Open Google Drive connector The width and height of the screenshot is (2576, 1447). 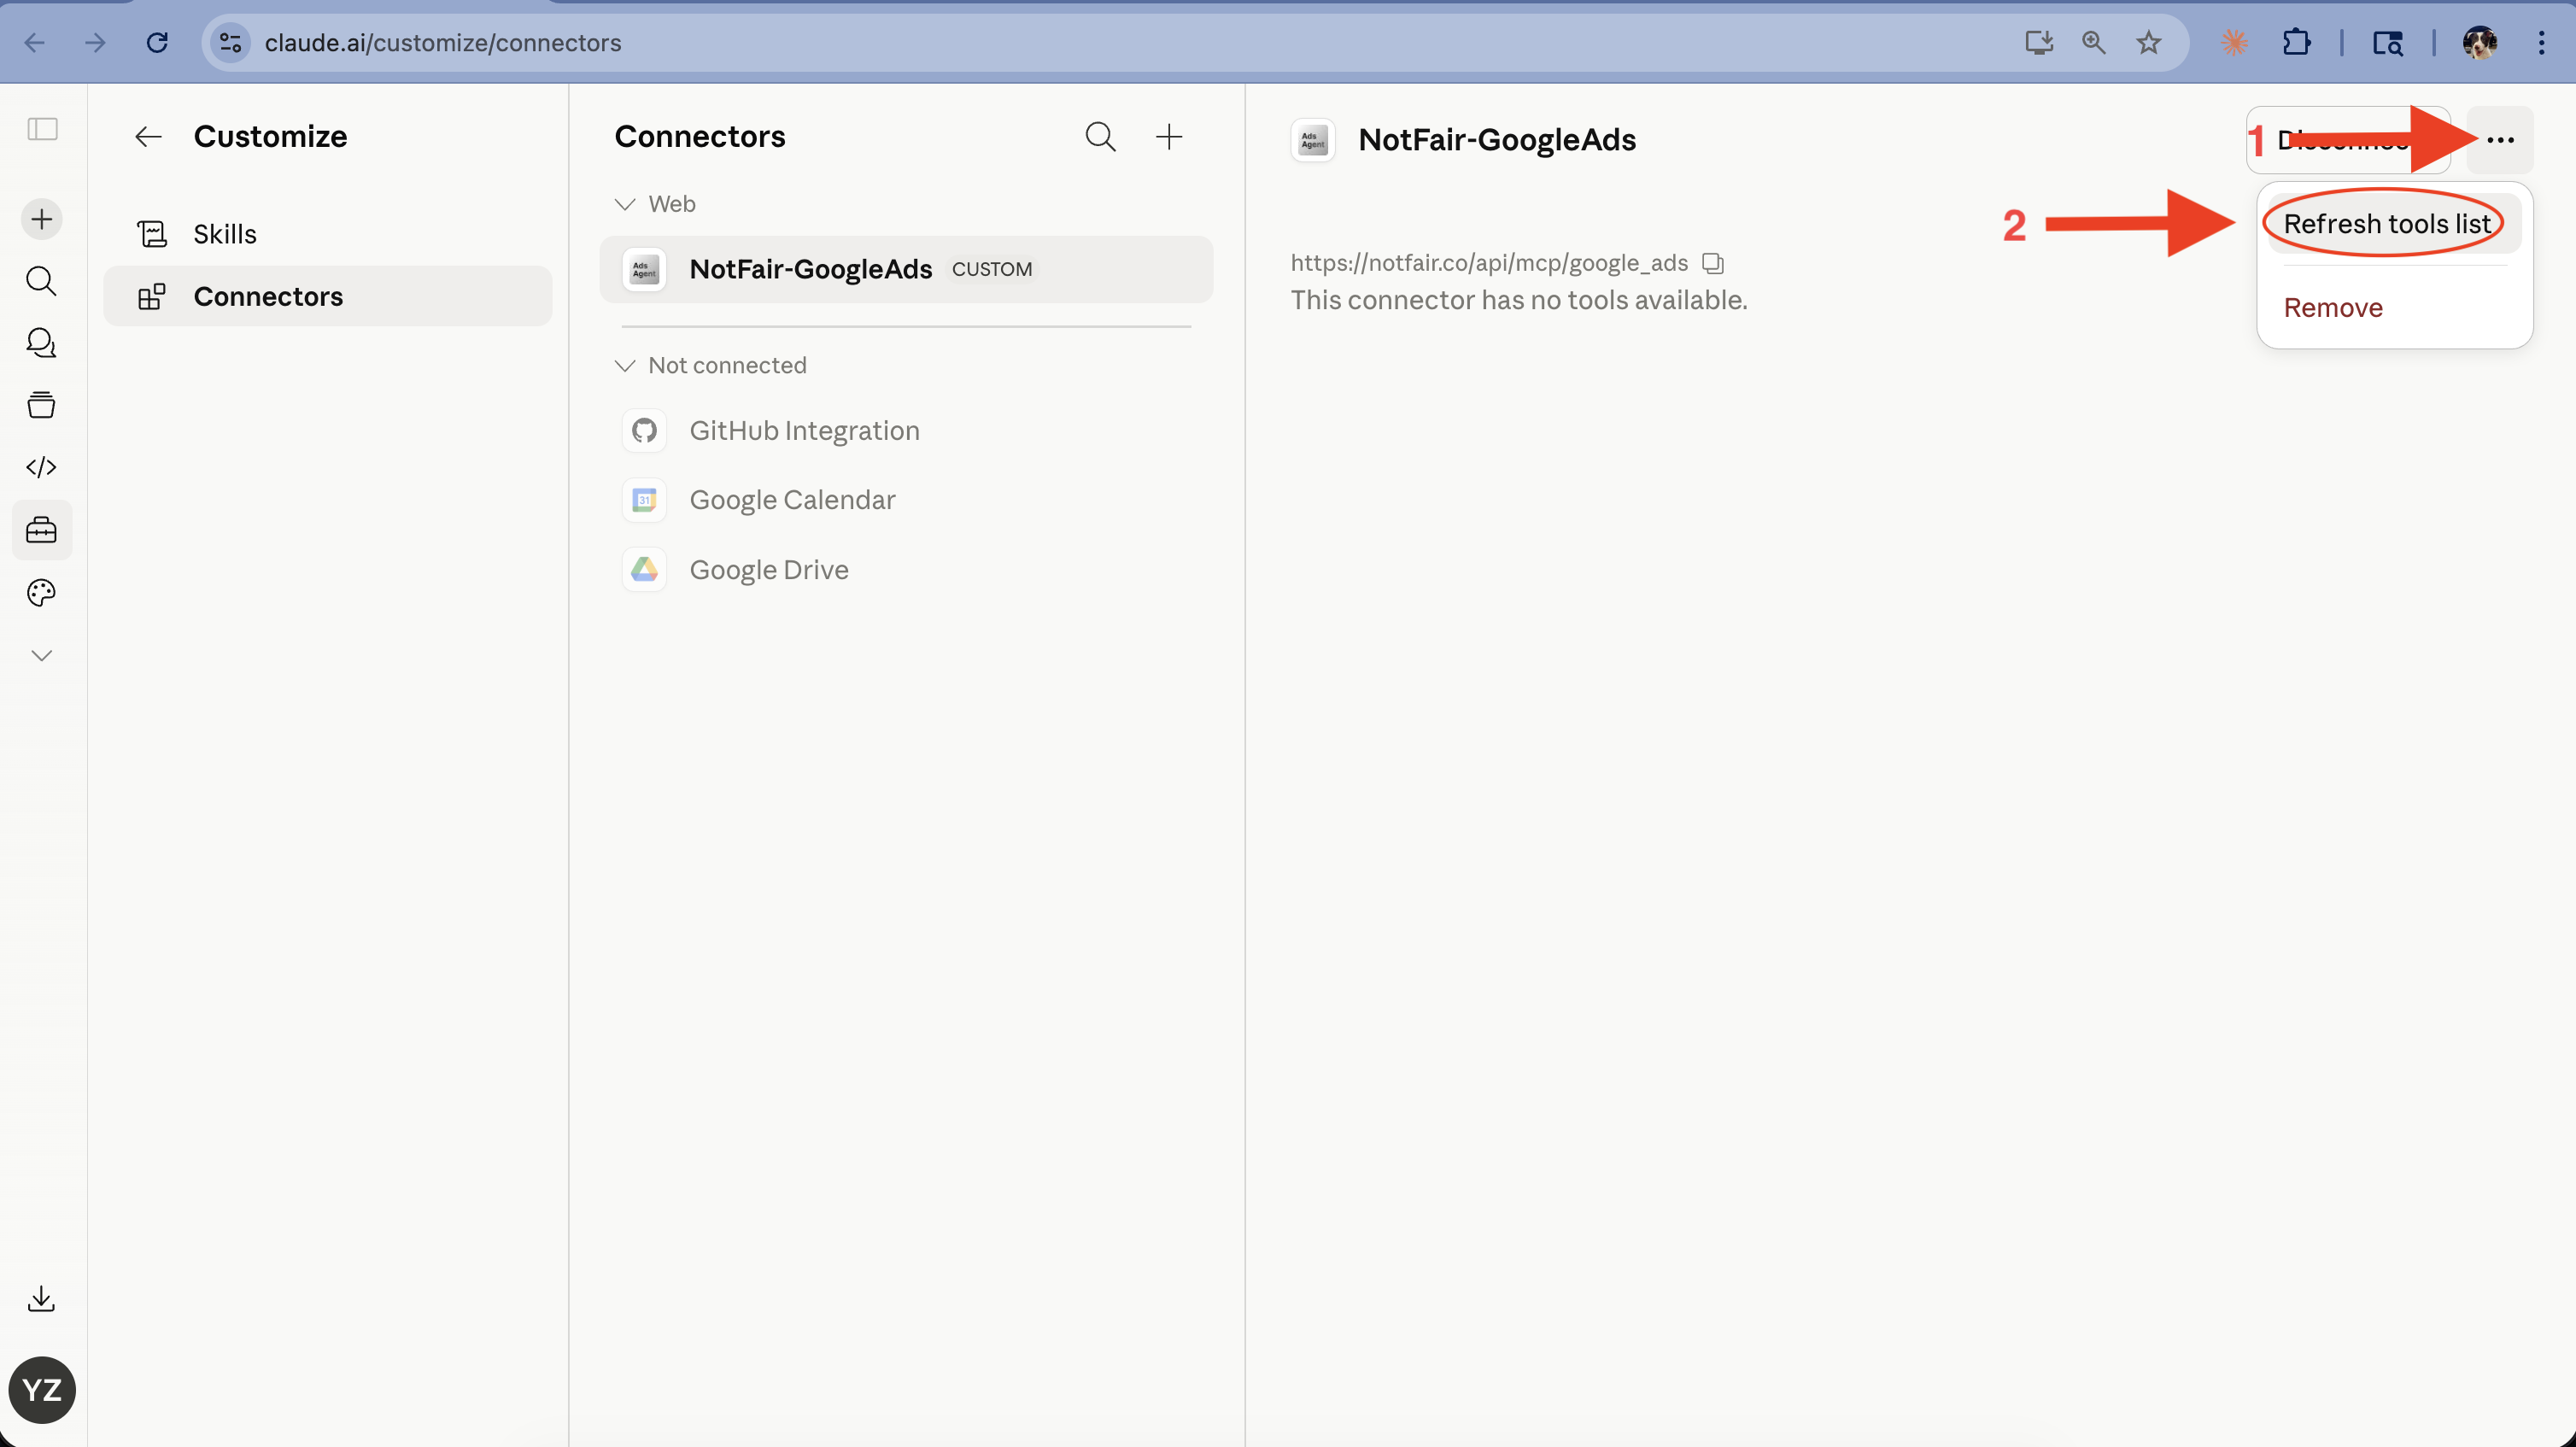click(x=906, y=570)
